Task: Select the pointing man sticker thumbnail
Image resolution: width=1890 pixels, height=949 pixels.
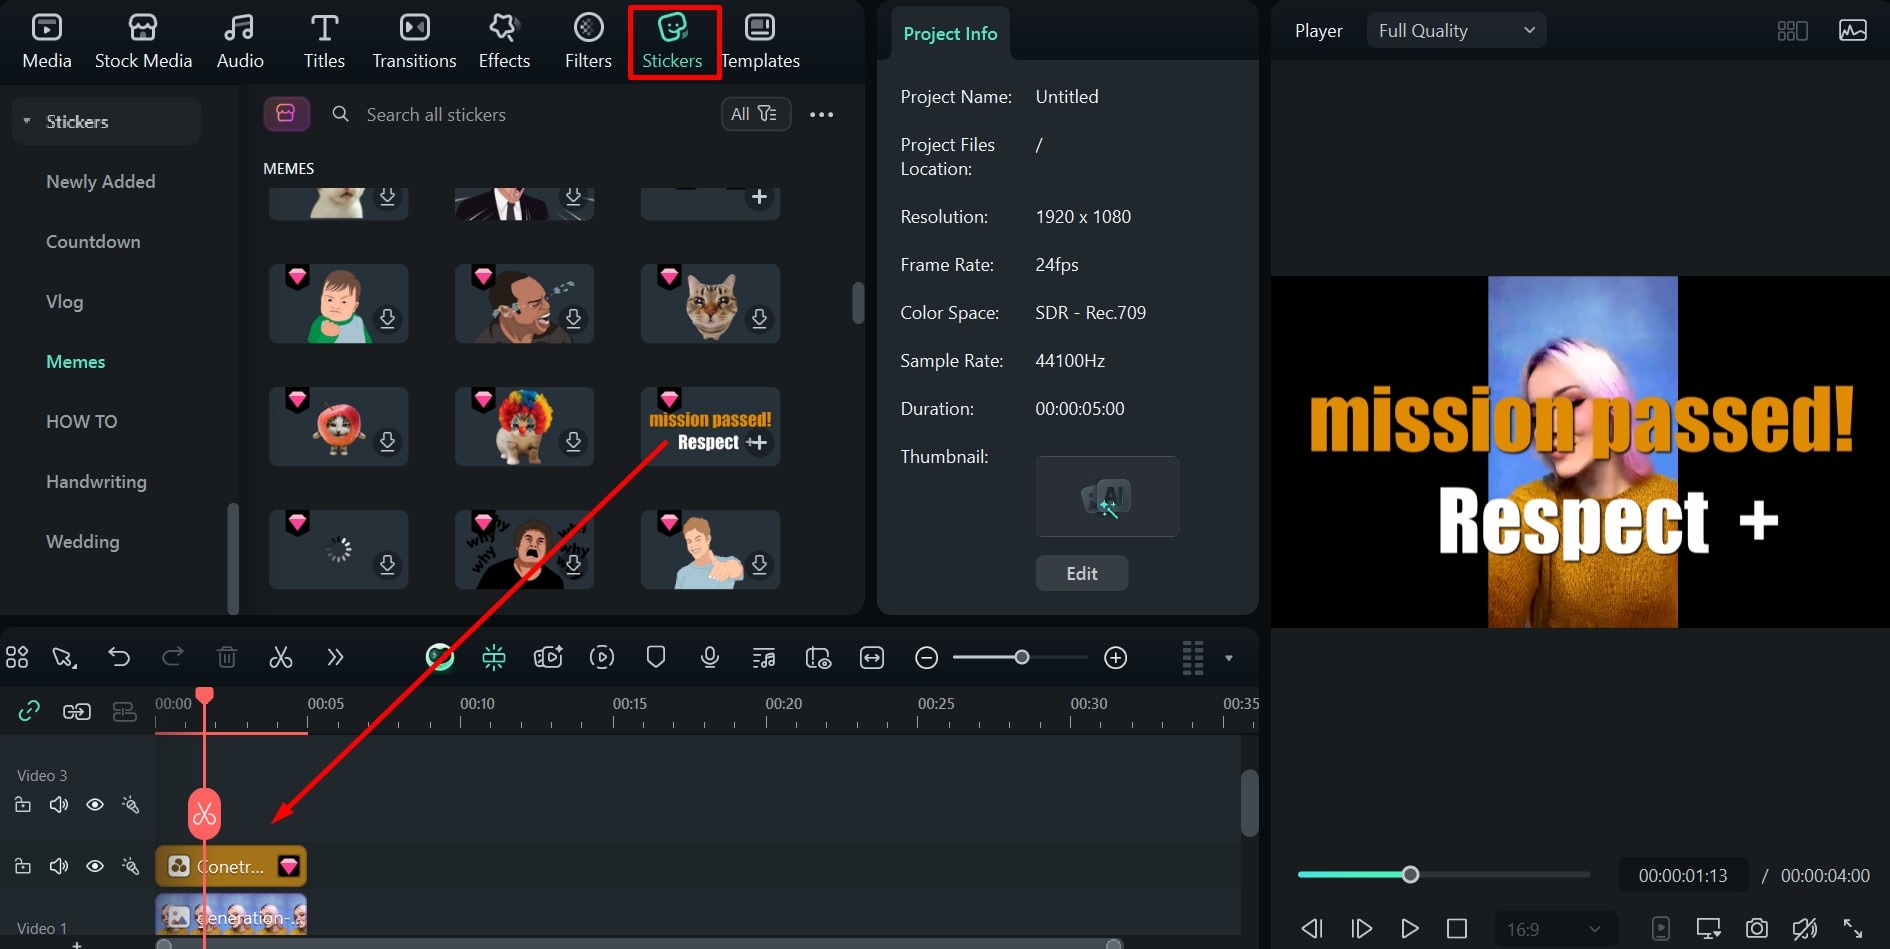Action: click(x=710, y=550)
